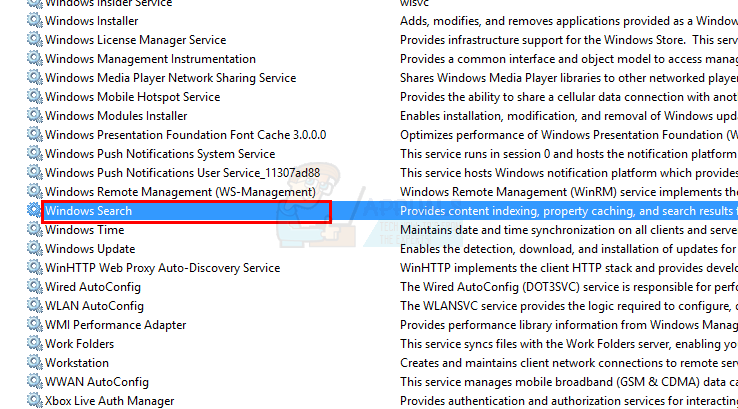Image resolution: width=738 pixels, height=409 pixels.
Task: Select the Wired AutoConfig service name
Action: tap(93, 287)
